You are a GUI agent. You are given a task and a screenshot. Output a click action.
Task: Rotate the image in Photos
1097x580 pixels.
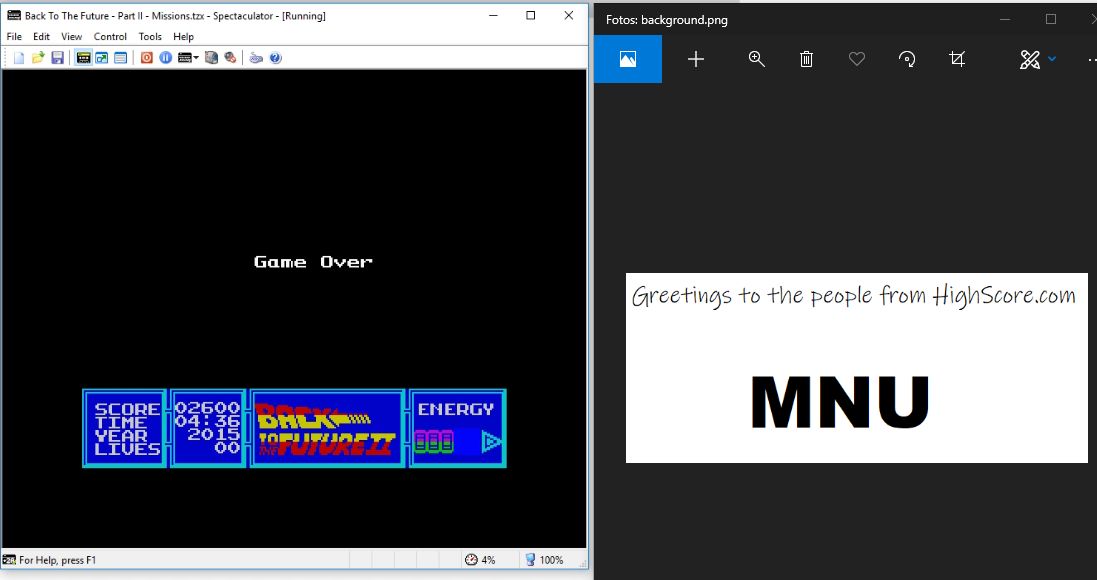point(907,60)
